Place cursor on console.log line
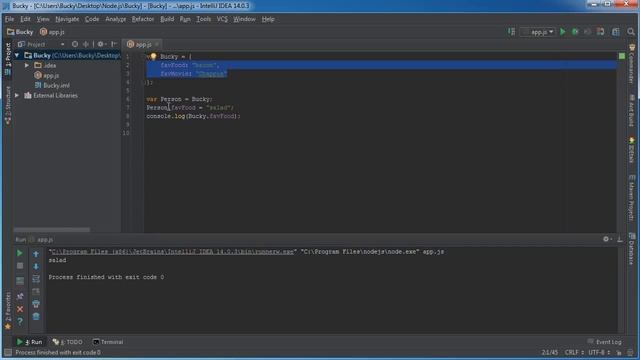Image resolution: width=640 pixels, height=360 pixels. (193, 116)
